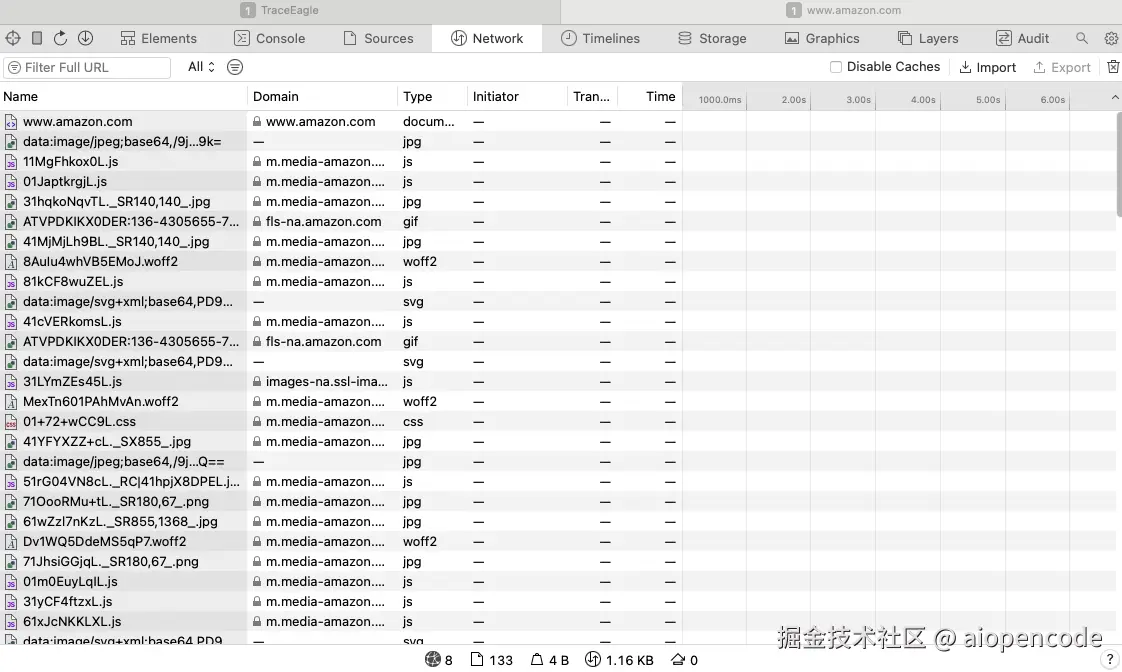The width and height of the screenshot is (1122, 672).
Task: Select the 81kCF8wuZEL.js row
Action: [341, 282]
